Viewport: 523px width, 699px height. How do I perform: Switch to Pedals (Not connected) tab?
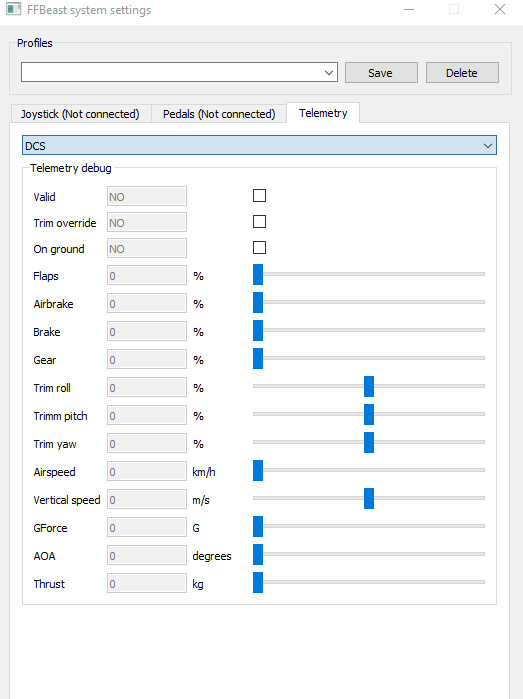point(219,114)
